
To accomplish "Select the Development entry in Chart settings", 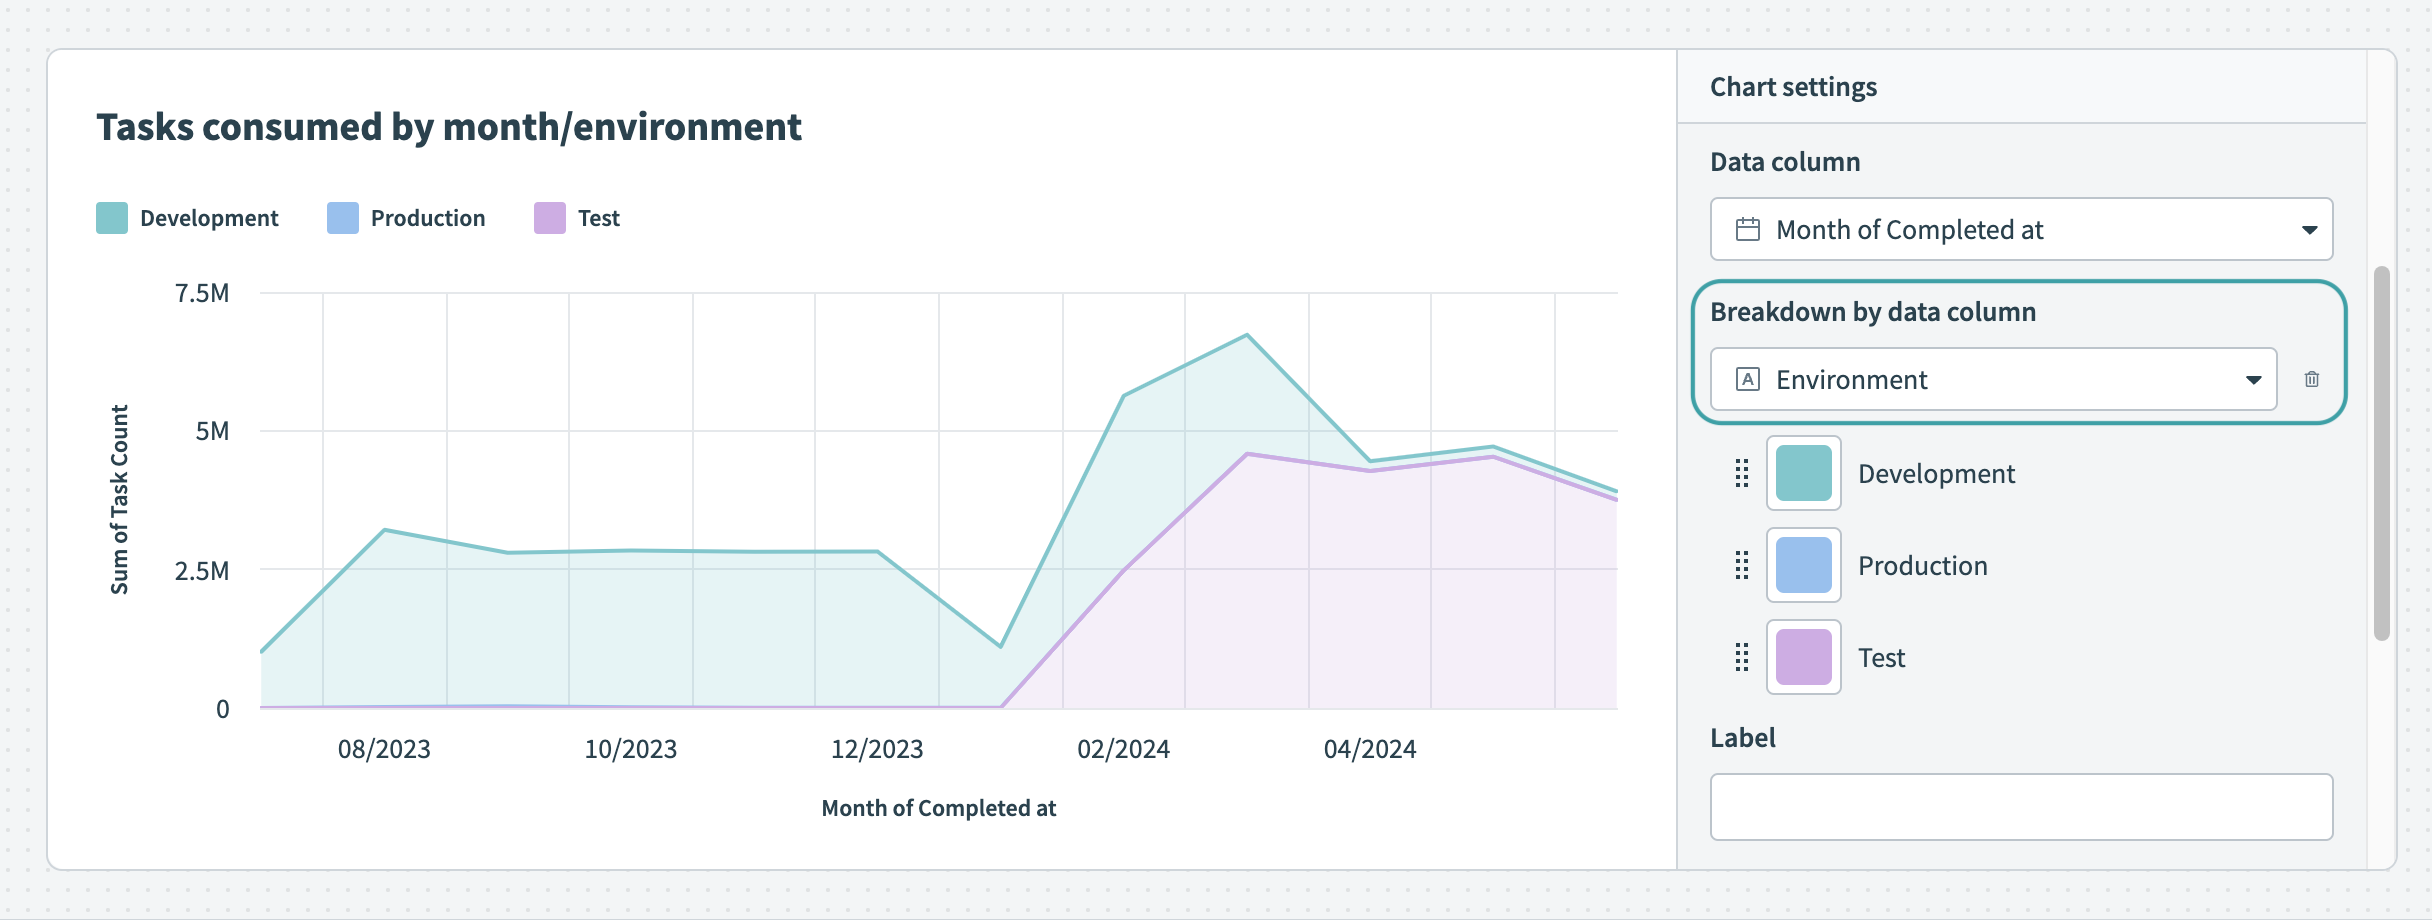I will (1936, 473).
